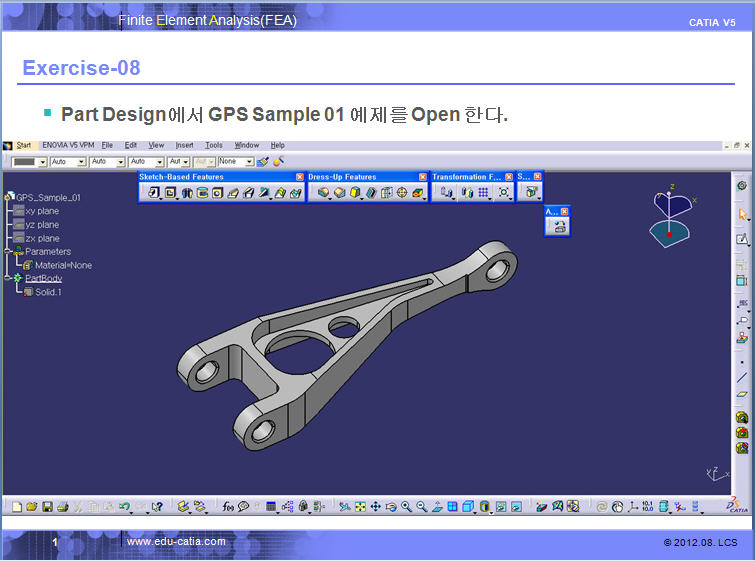Open the Insert menu
Image resolution: width=755 pixels, height=562 pixels.
point(184,146)
